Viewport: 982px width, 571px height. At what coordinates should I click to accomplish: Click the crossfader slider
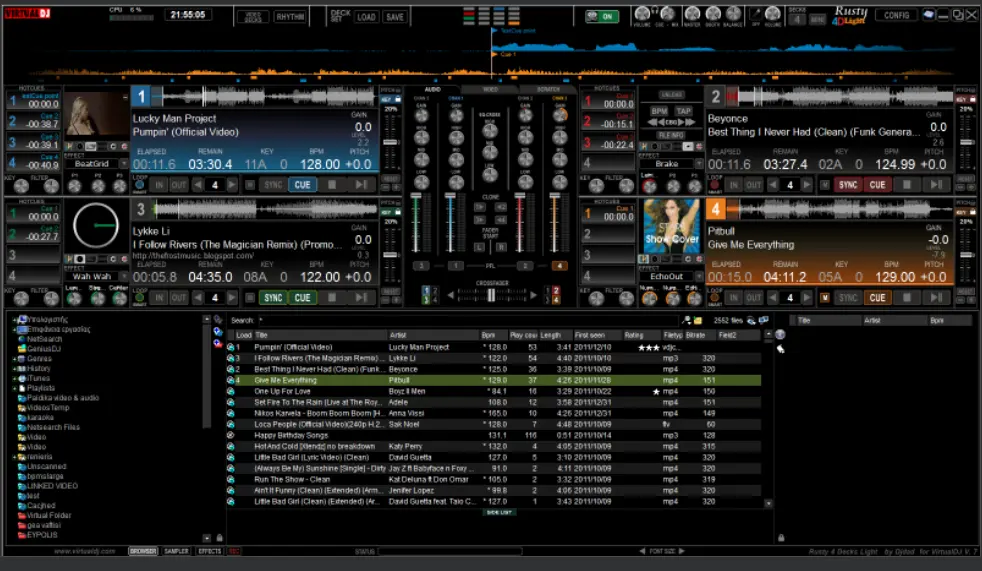coord(490,295)
